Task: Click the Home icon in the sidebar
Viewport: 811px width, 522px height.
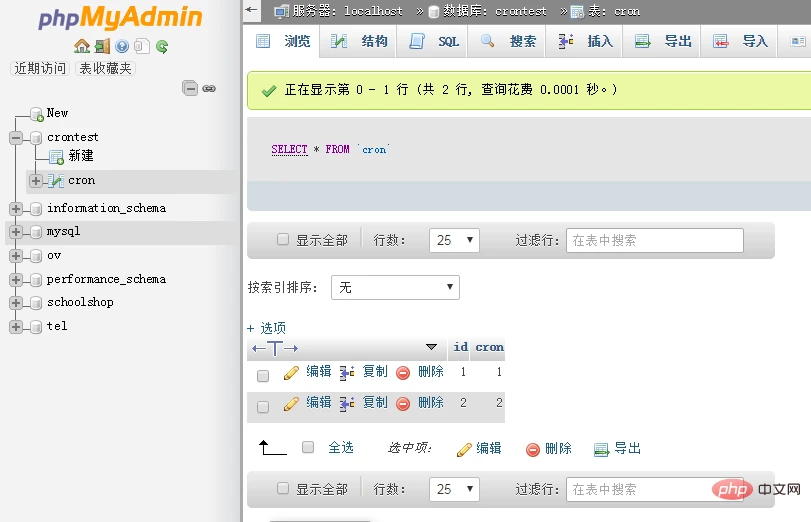Action: pos(82,46)
